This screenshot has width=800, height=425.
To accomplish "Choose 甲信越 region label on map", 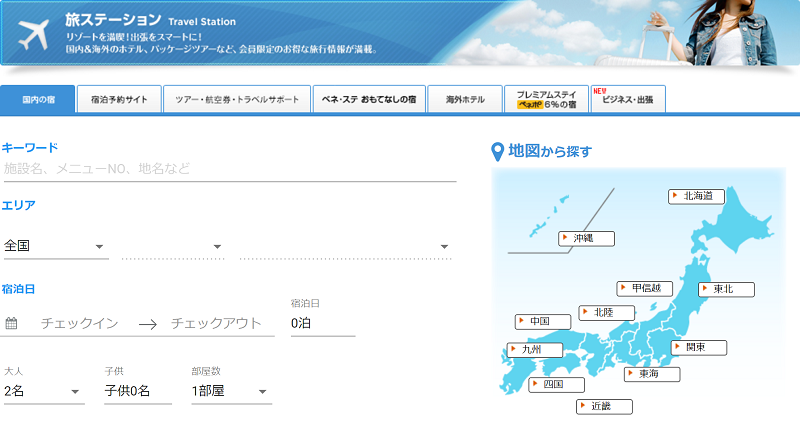I will [x=645, y=288].
